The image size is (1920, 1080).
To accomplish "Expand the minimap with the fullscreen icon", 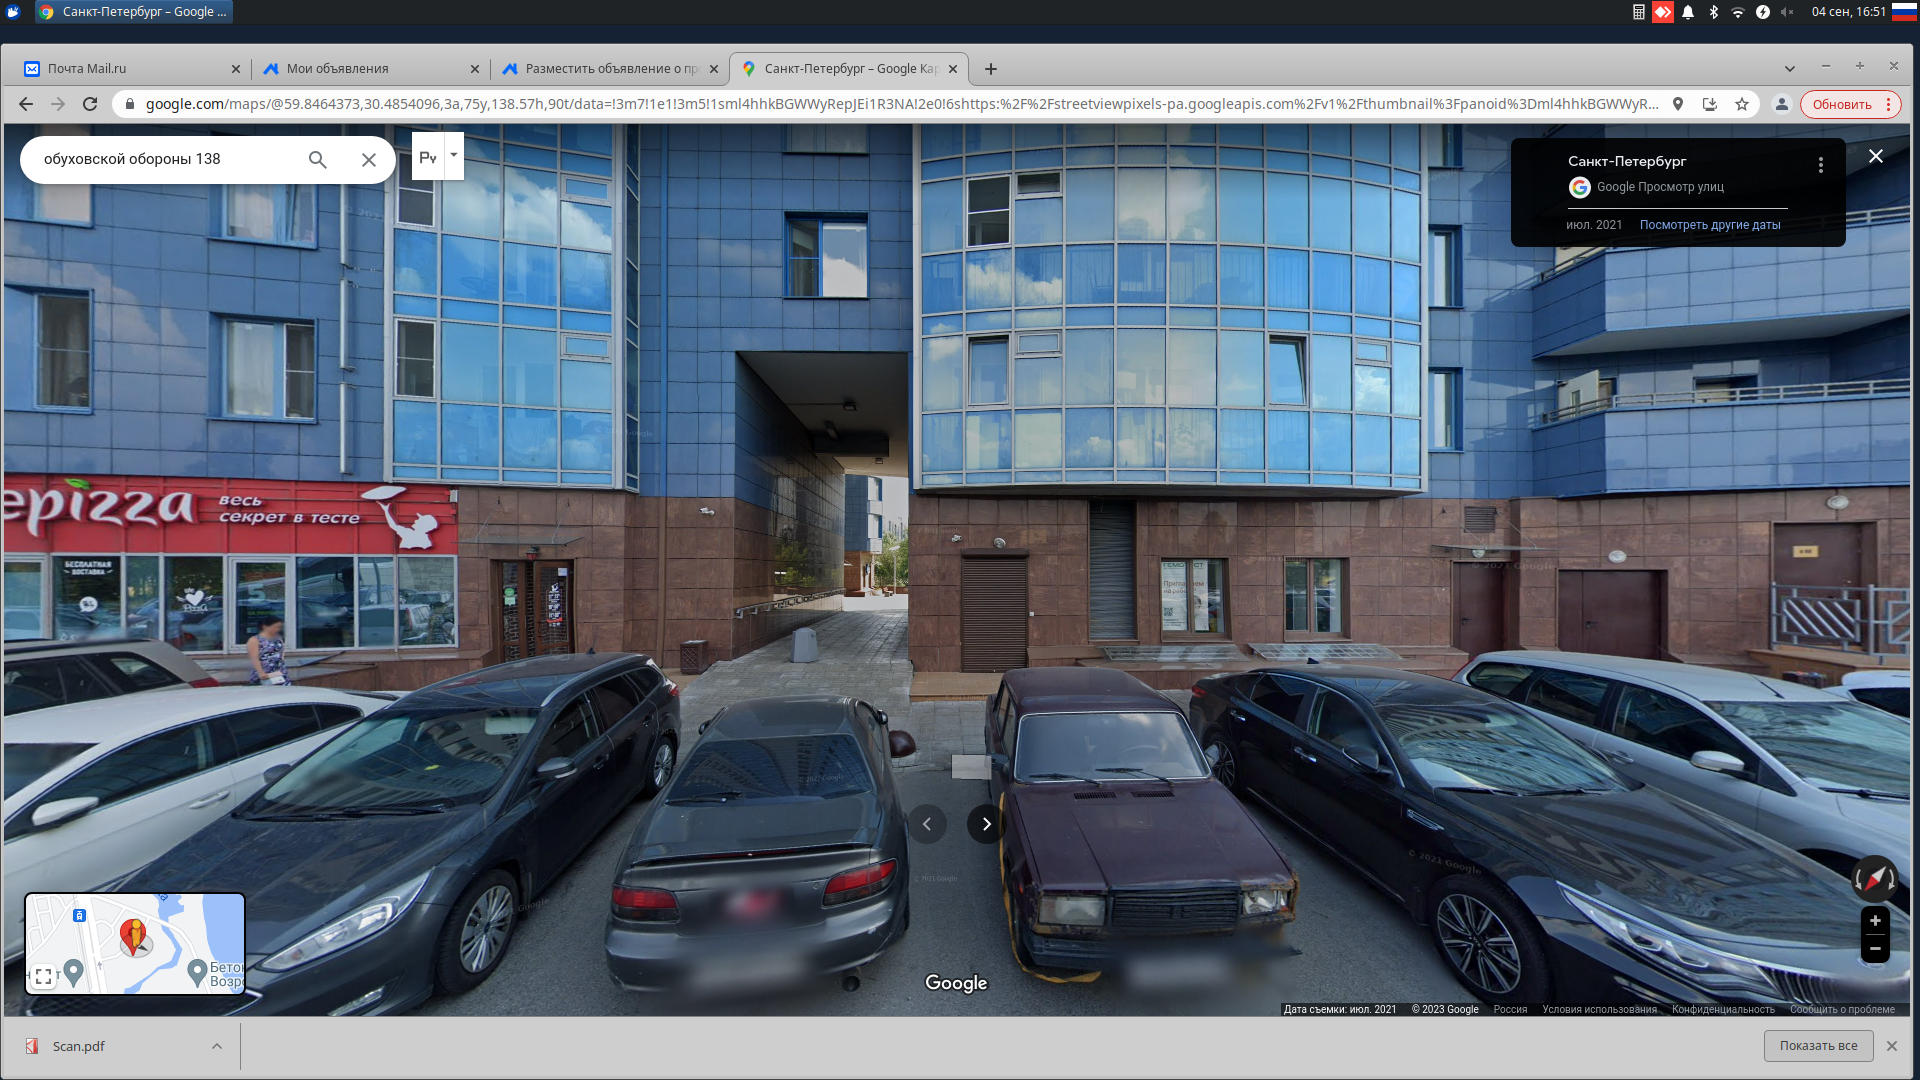I will (43, 977).
